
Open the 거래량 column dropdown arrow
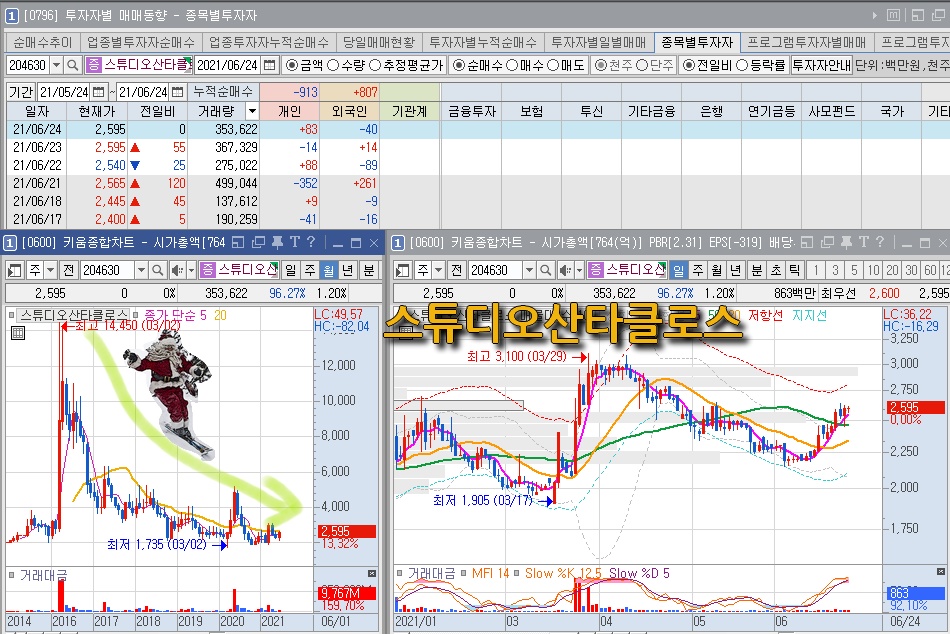coord(252,111)
